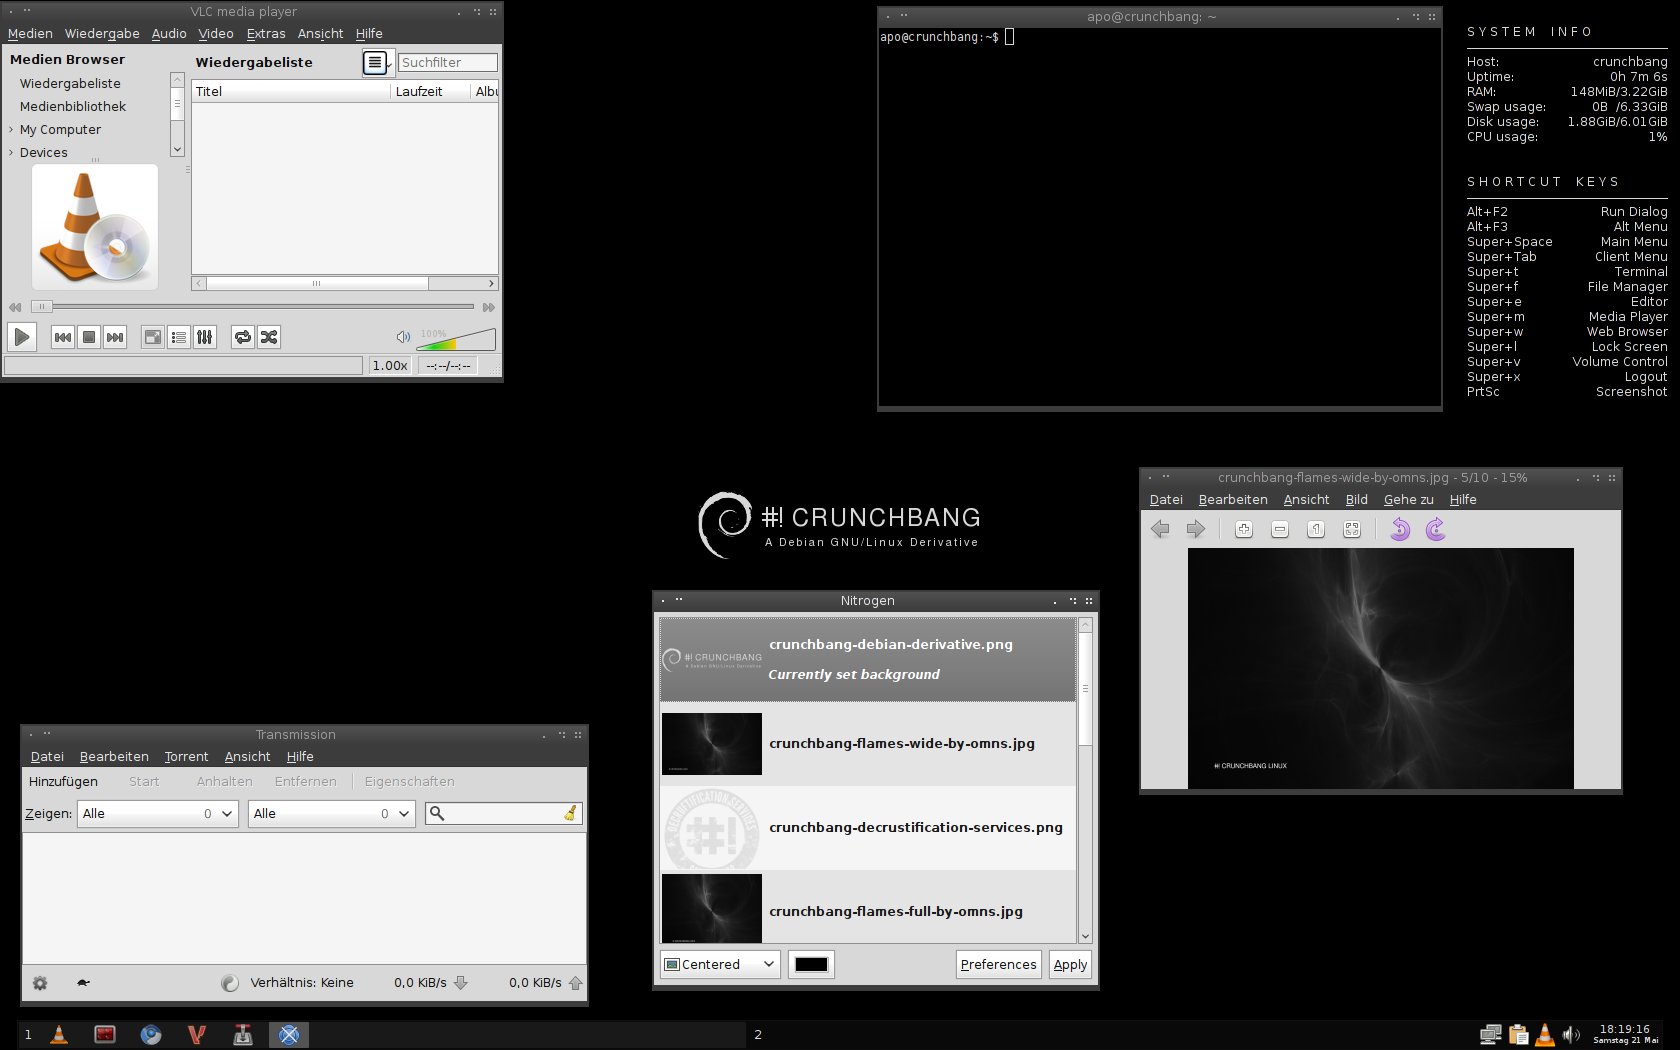Expand My Computer in VLC Medien Browser
This screenshot has width=1680, height=1050.
(11, 130)
